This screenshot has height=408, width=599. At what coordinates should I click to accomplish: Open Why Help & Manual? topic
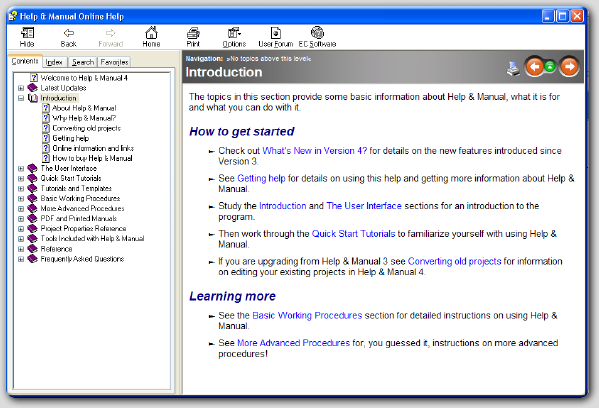84,118
